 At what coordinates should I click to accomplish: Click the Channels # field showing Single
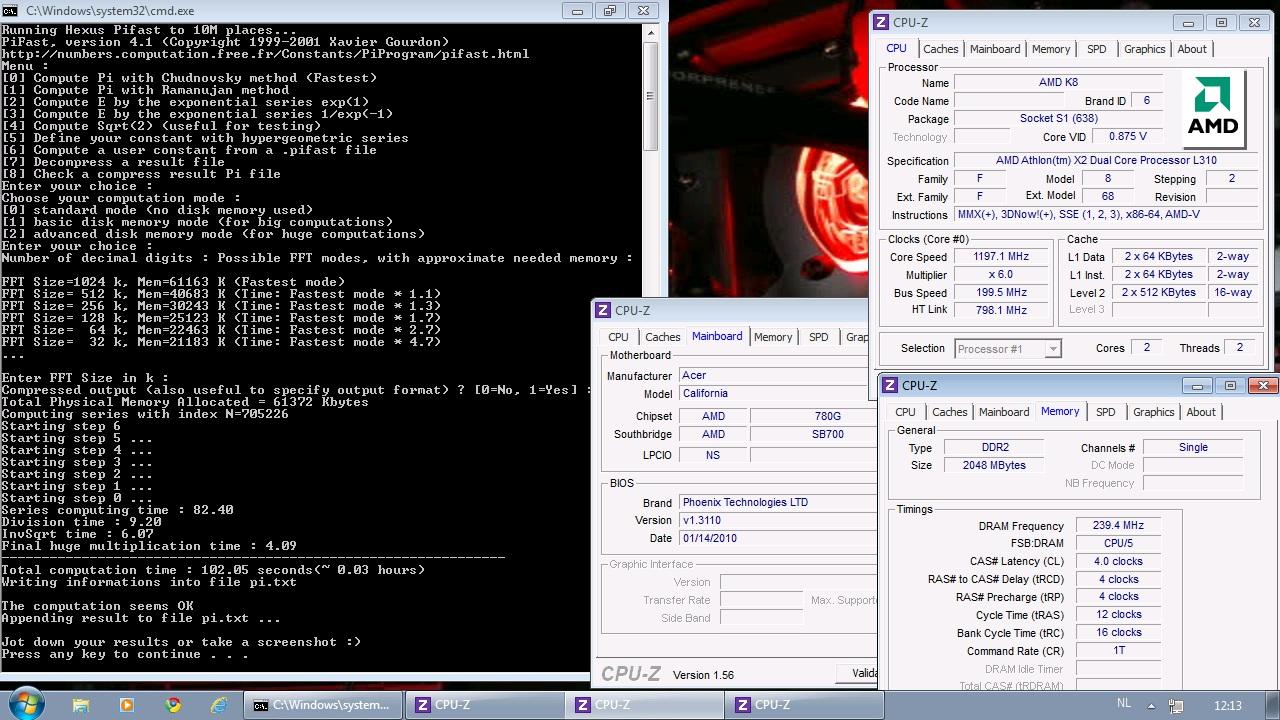(1193, 447)
